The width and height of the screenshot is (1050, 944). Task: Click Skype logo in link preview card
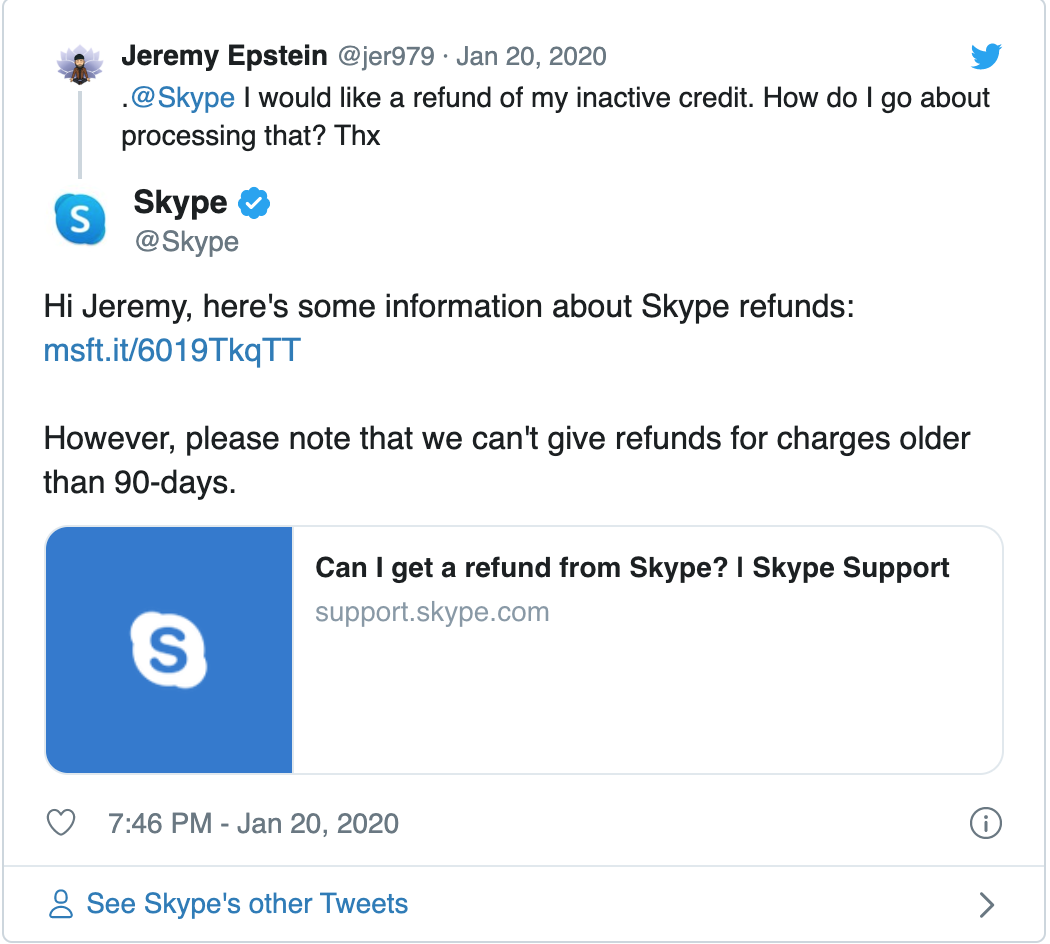coord(168,650)
